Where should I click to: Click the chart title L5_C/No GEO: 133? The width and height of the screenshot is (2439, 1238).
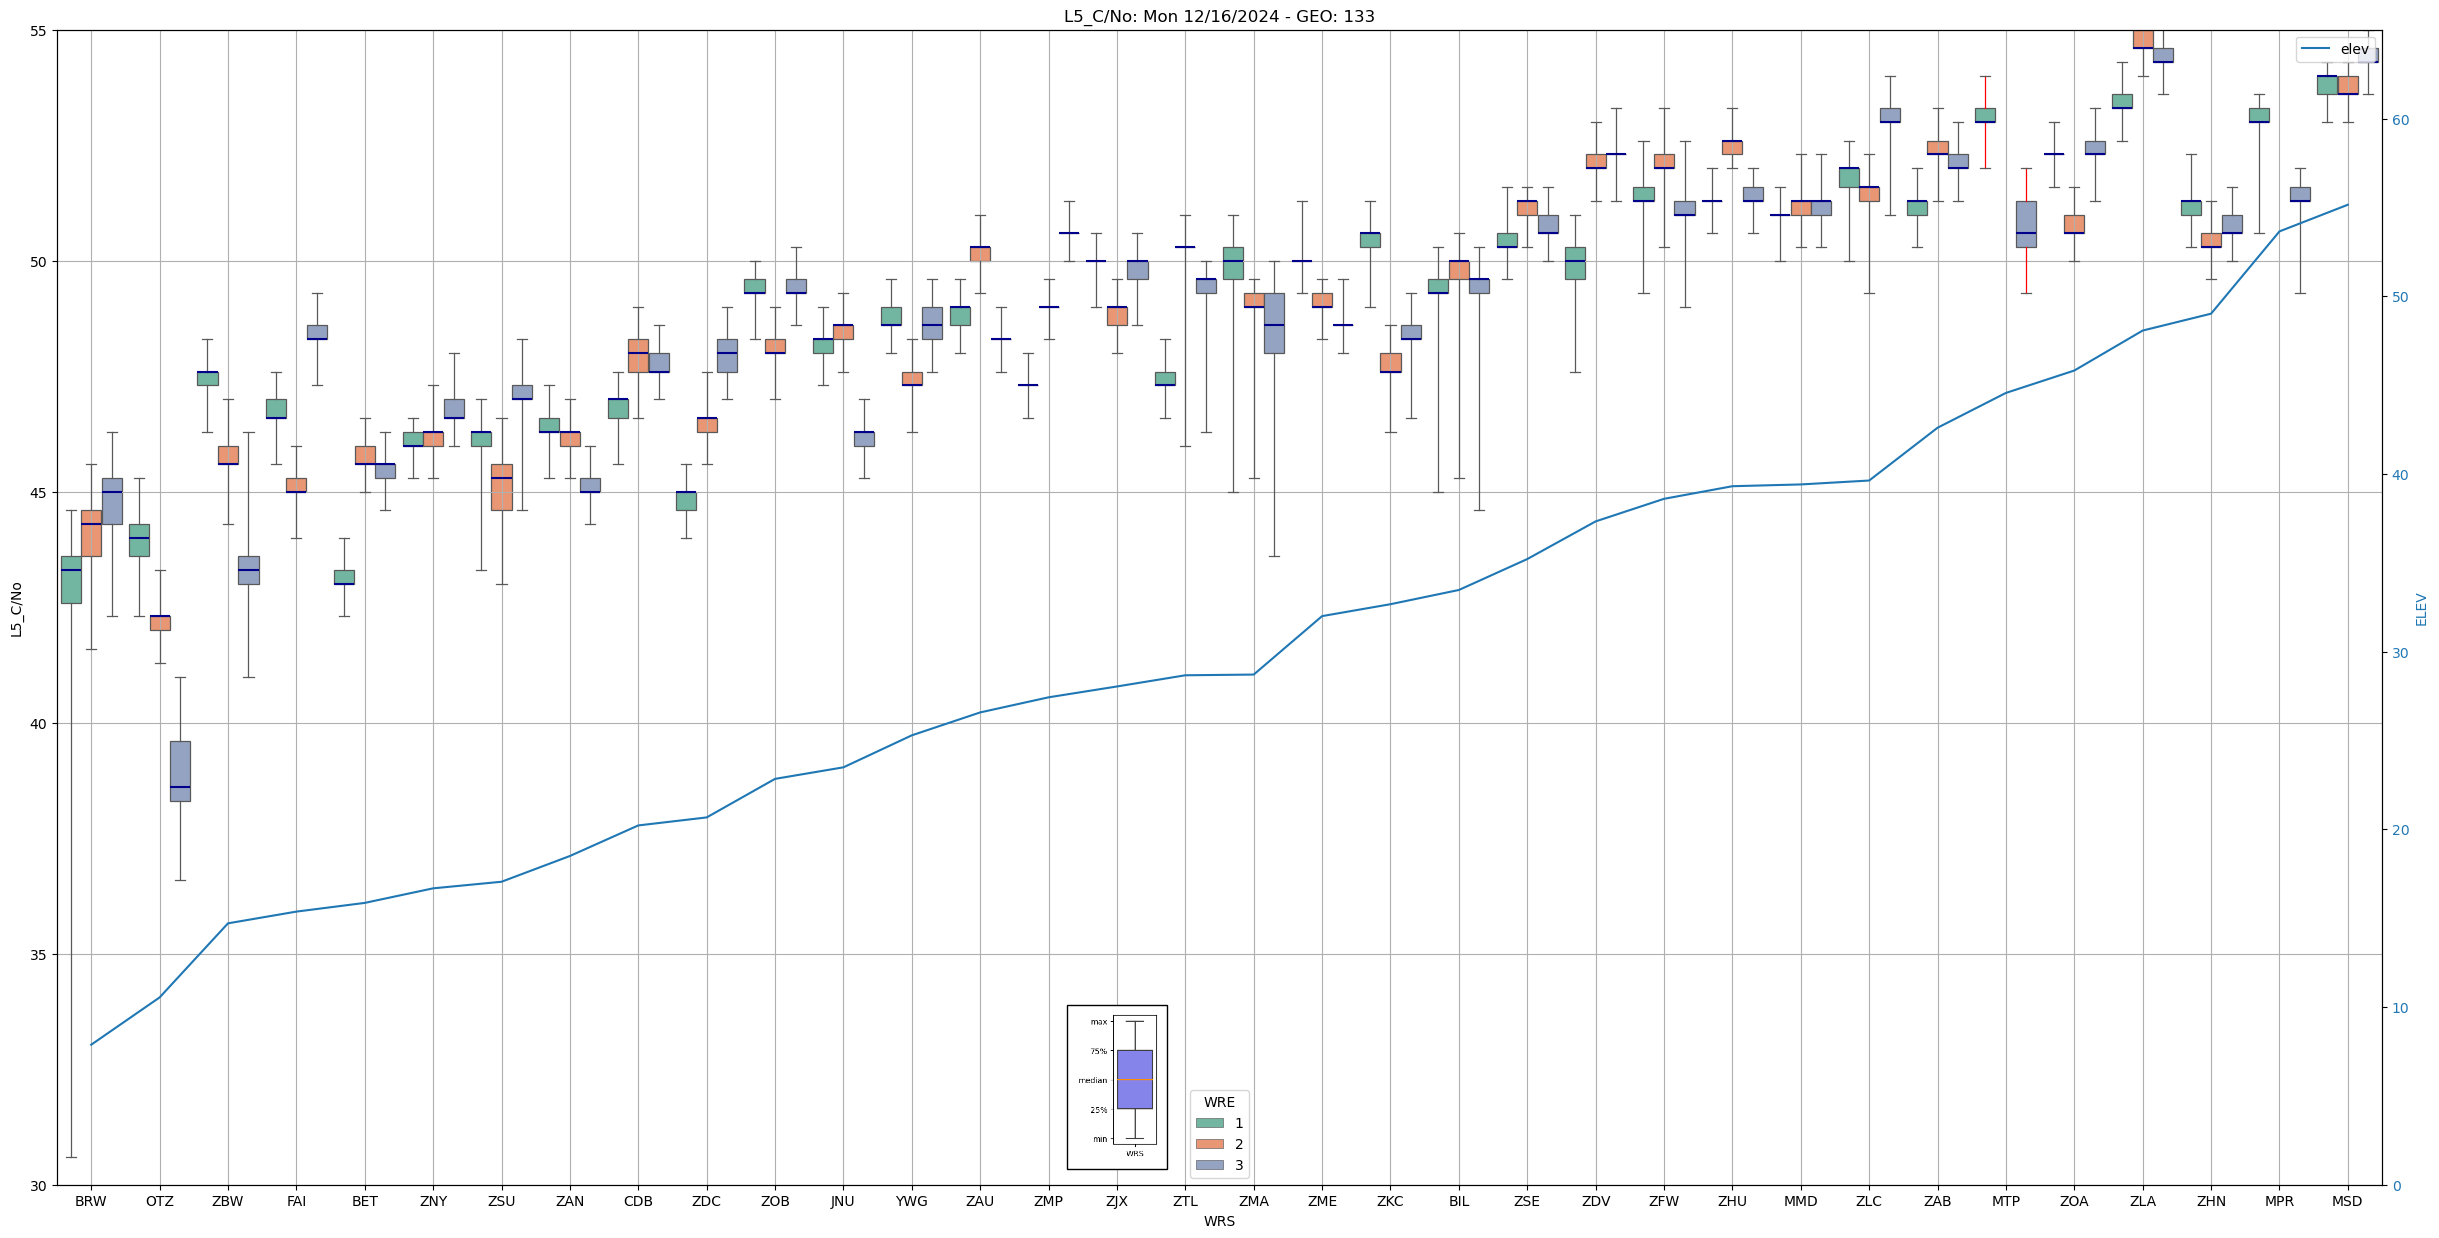(1219, 16)
